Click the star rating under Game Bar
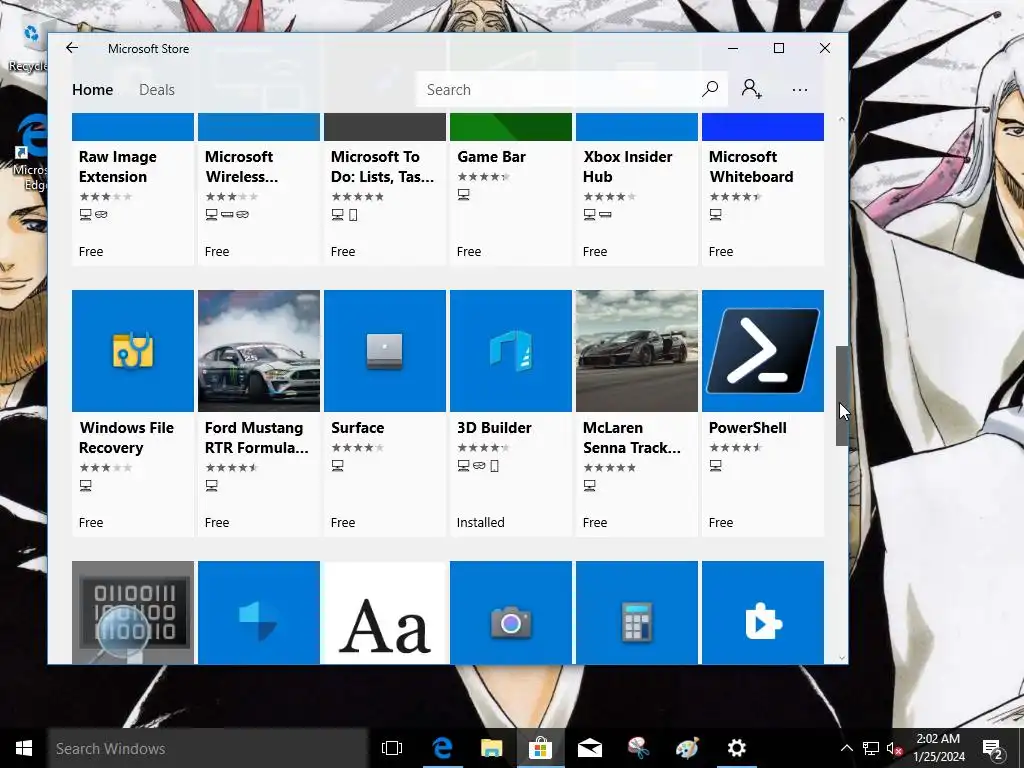This screenshot has height=768, width=1024. [483, 176]
